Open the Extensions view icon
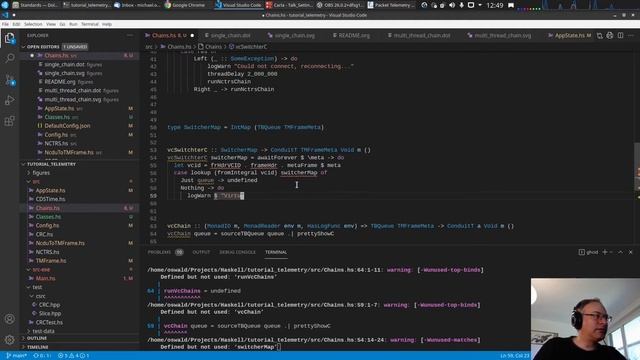The height and width of the screenshot is (360, 640). click(x=9, y=121)
